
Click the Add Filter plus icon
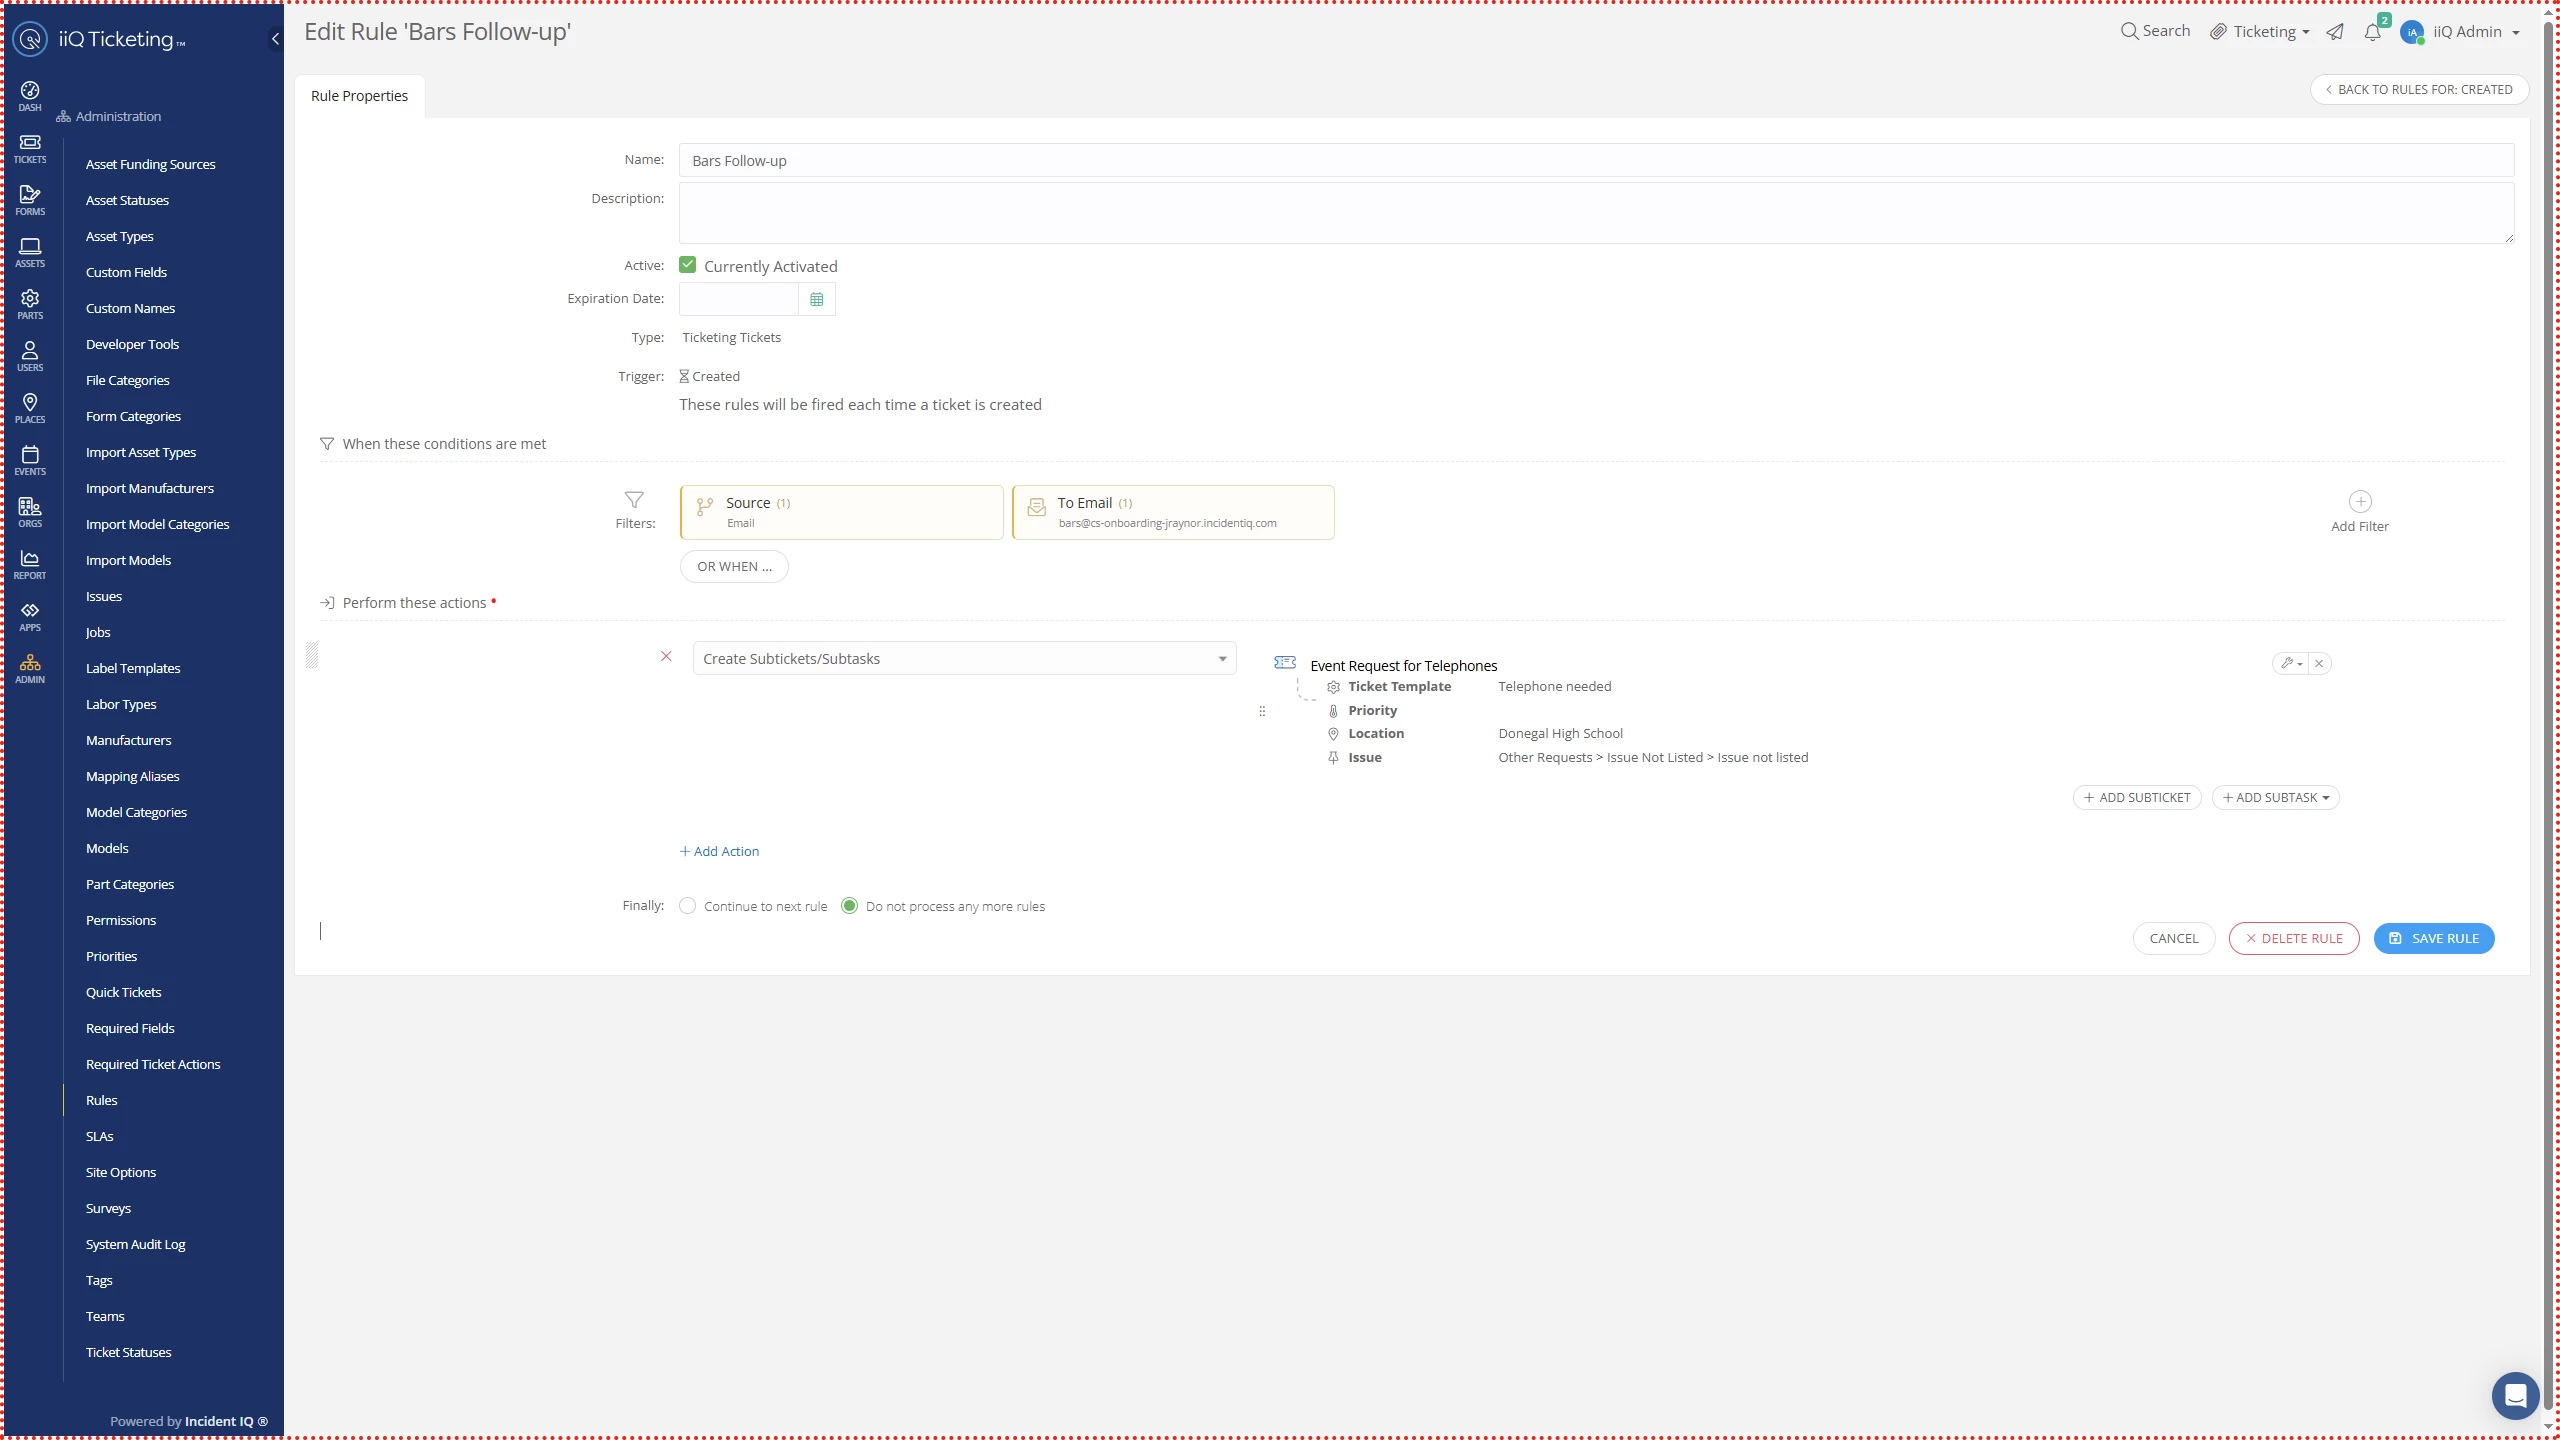click(2359, 502)
